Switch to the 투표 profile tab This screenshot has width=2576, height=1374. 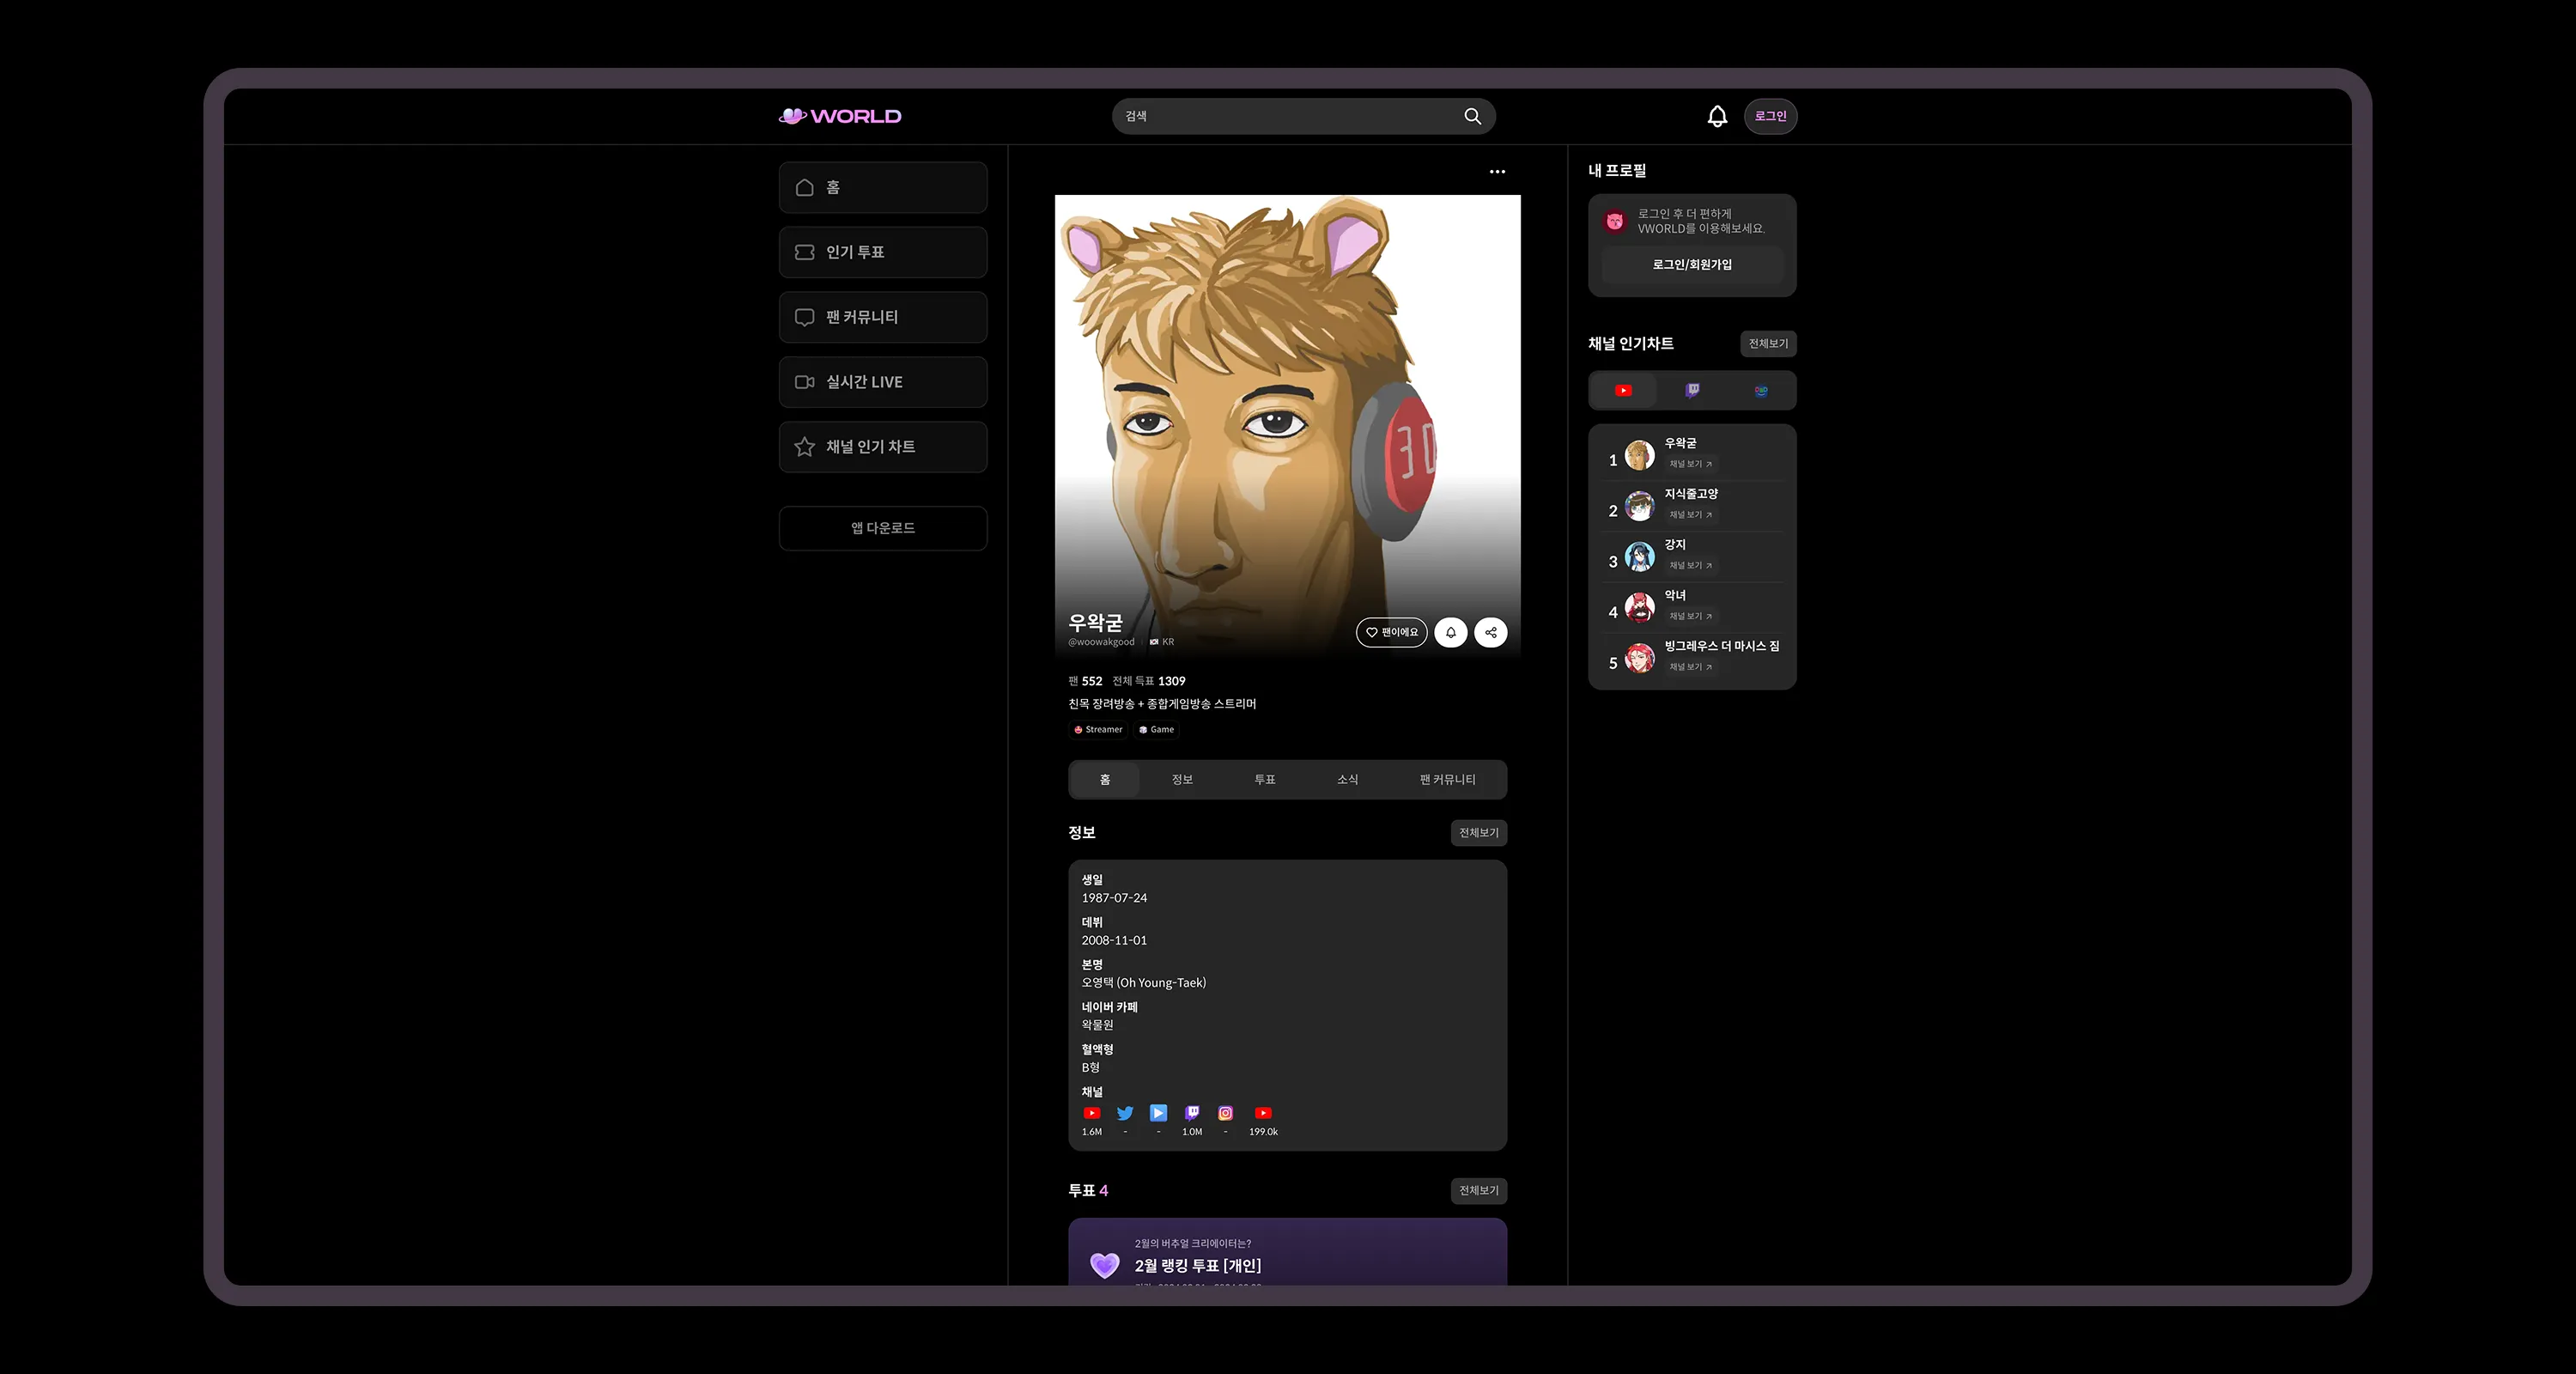click(1265, 780)
